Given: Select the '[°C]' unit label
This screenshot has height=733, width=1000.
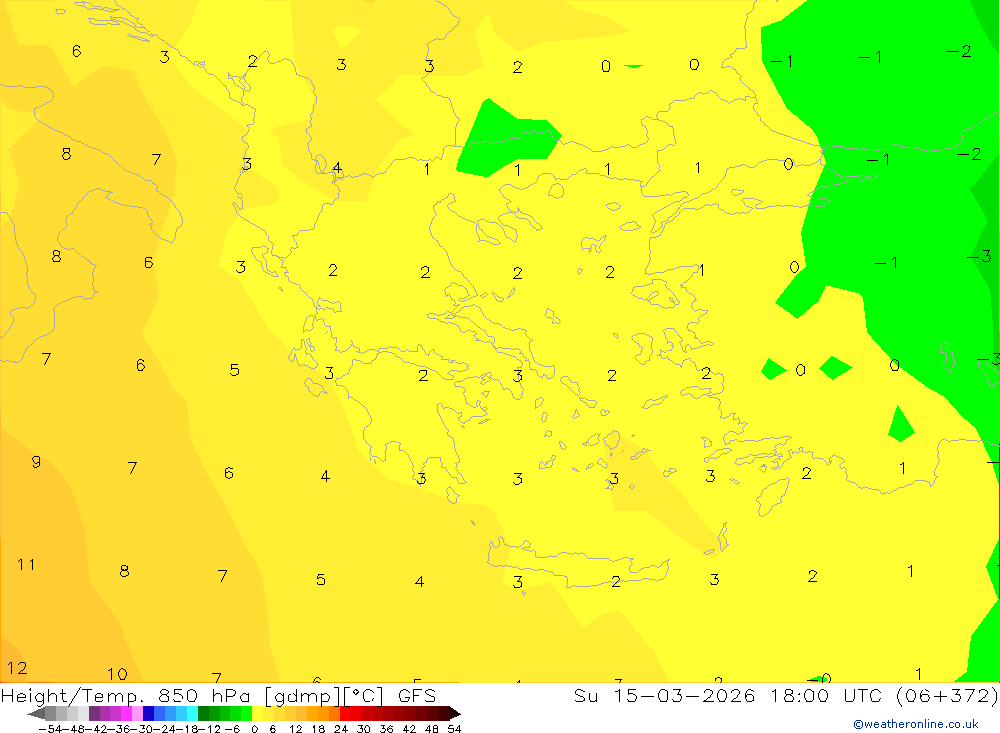Looking at the screenshot, I should coord(364,695).
